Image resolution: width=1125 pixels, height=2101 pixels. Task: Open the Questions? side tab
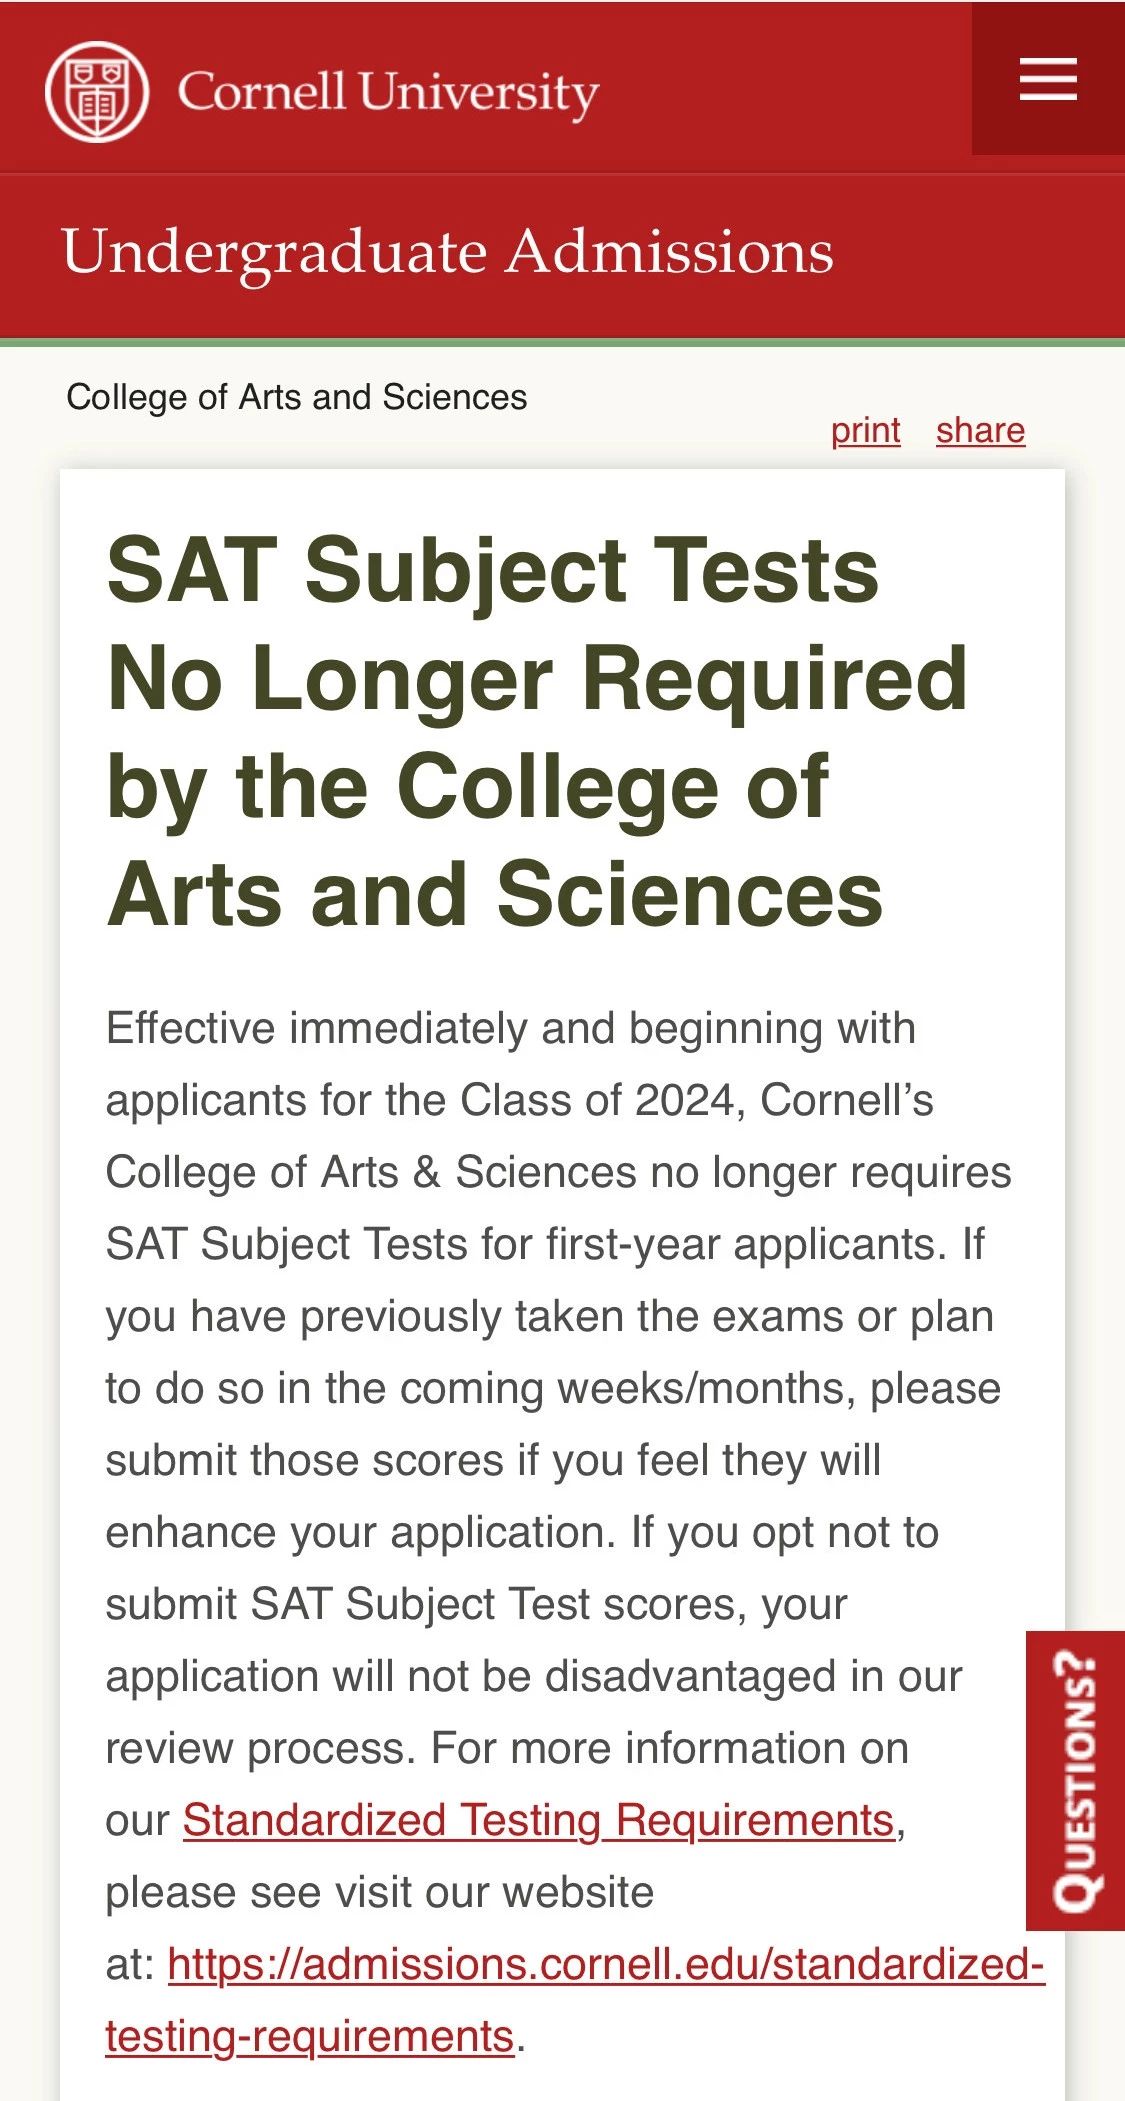point(1076,1780)
